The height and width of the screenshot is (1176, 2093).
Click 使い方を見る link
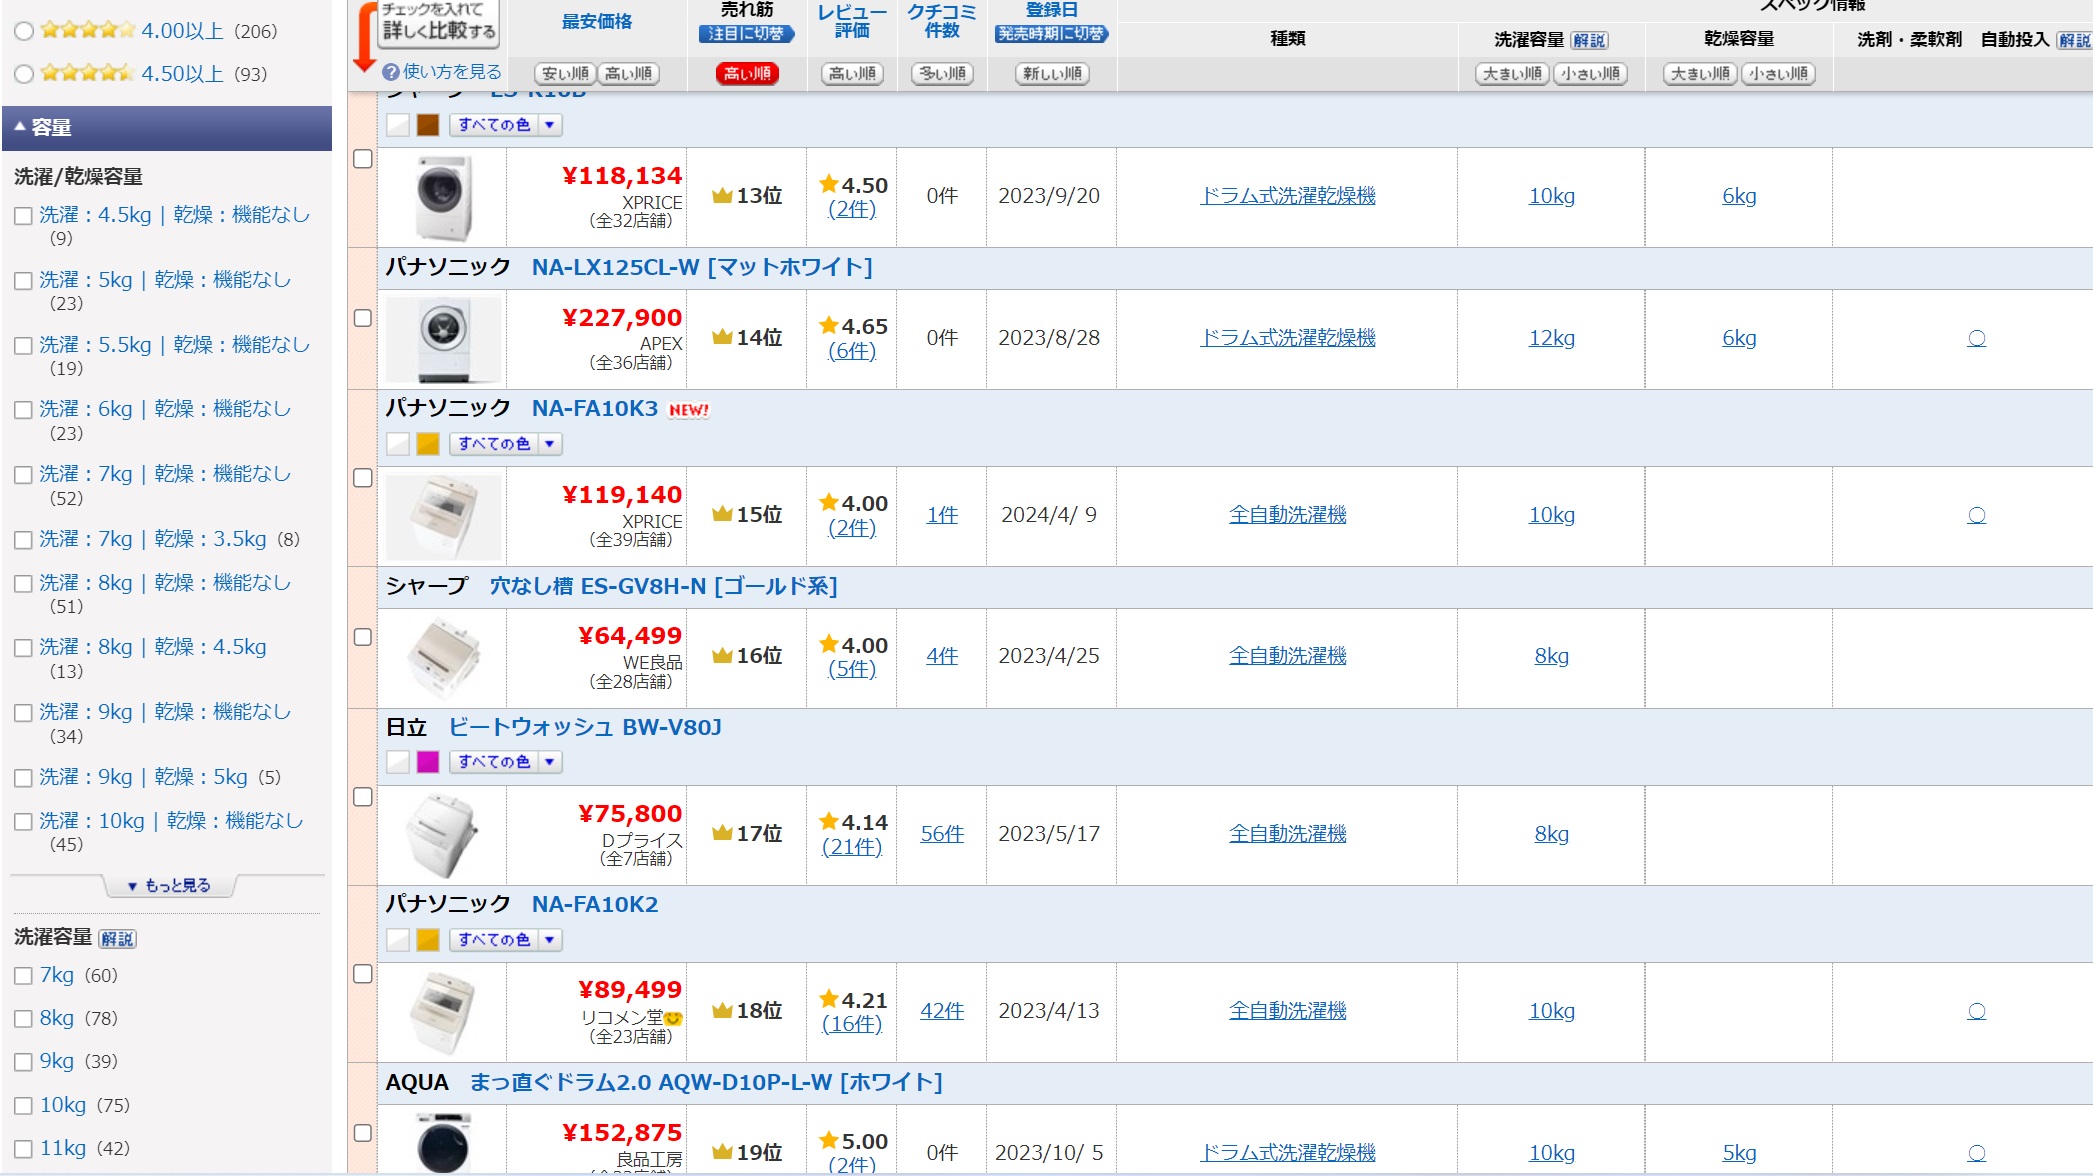pos(452,72)
